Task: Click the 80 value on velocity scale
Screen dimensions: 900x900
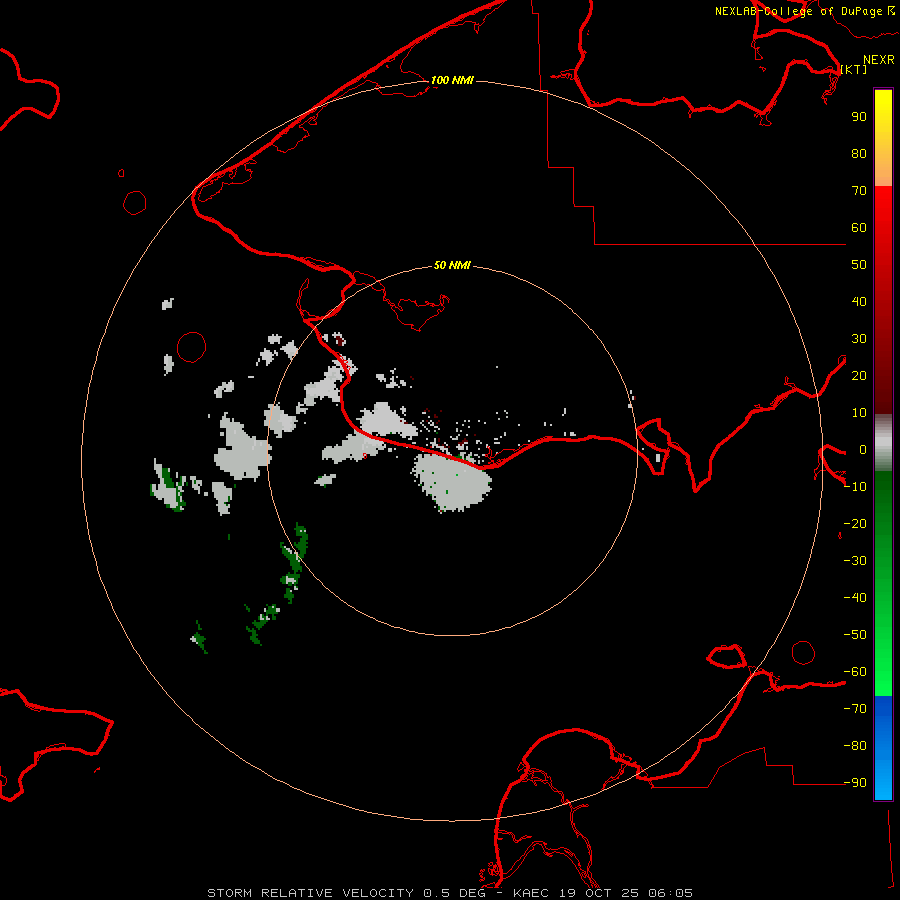Action: 859,153
